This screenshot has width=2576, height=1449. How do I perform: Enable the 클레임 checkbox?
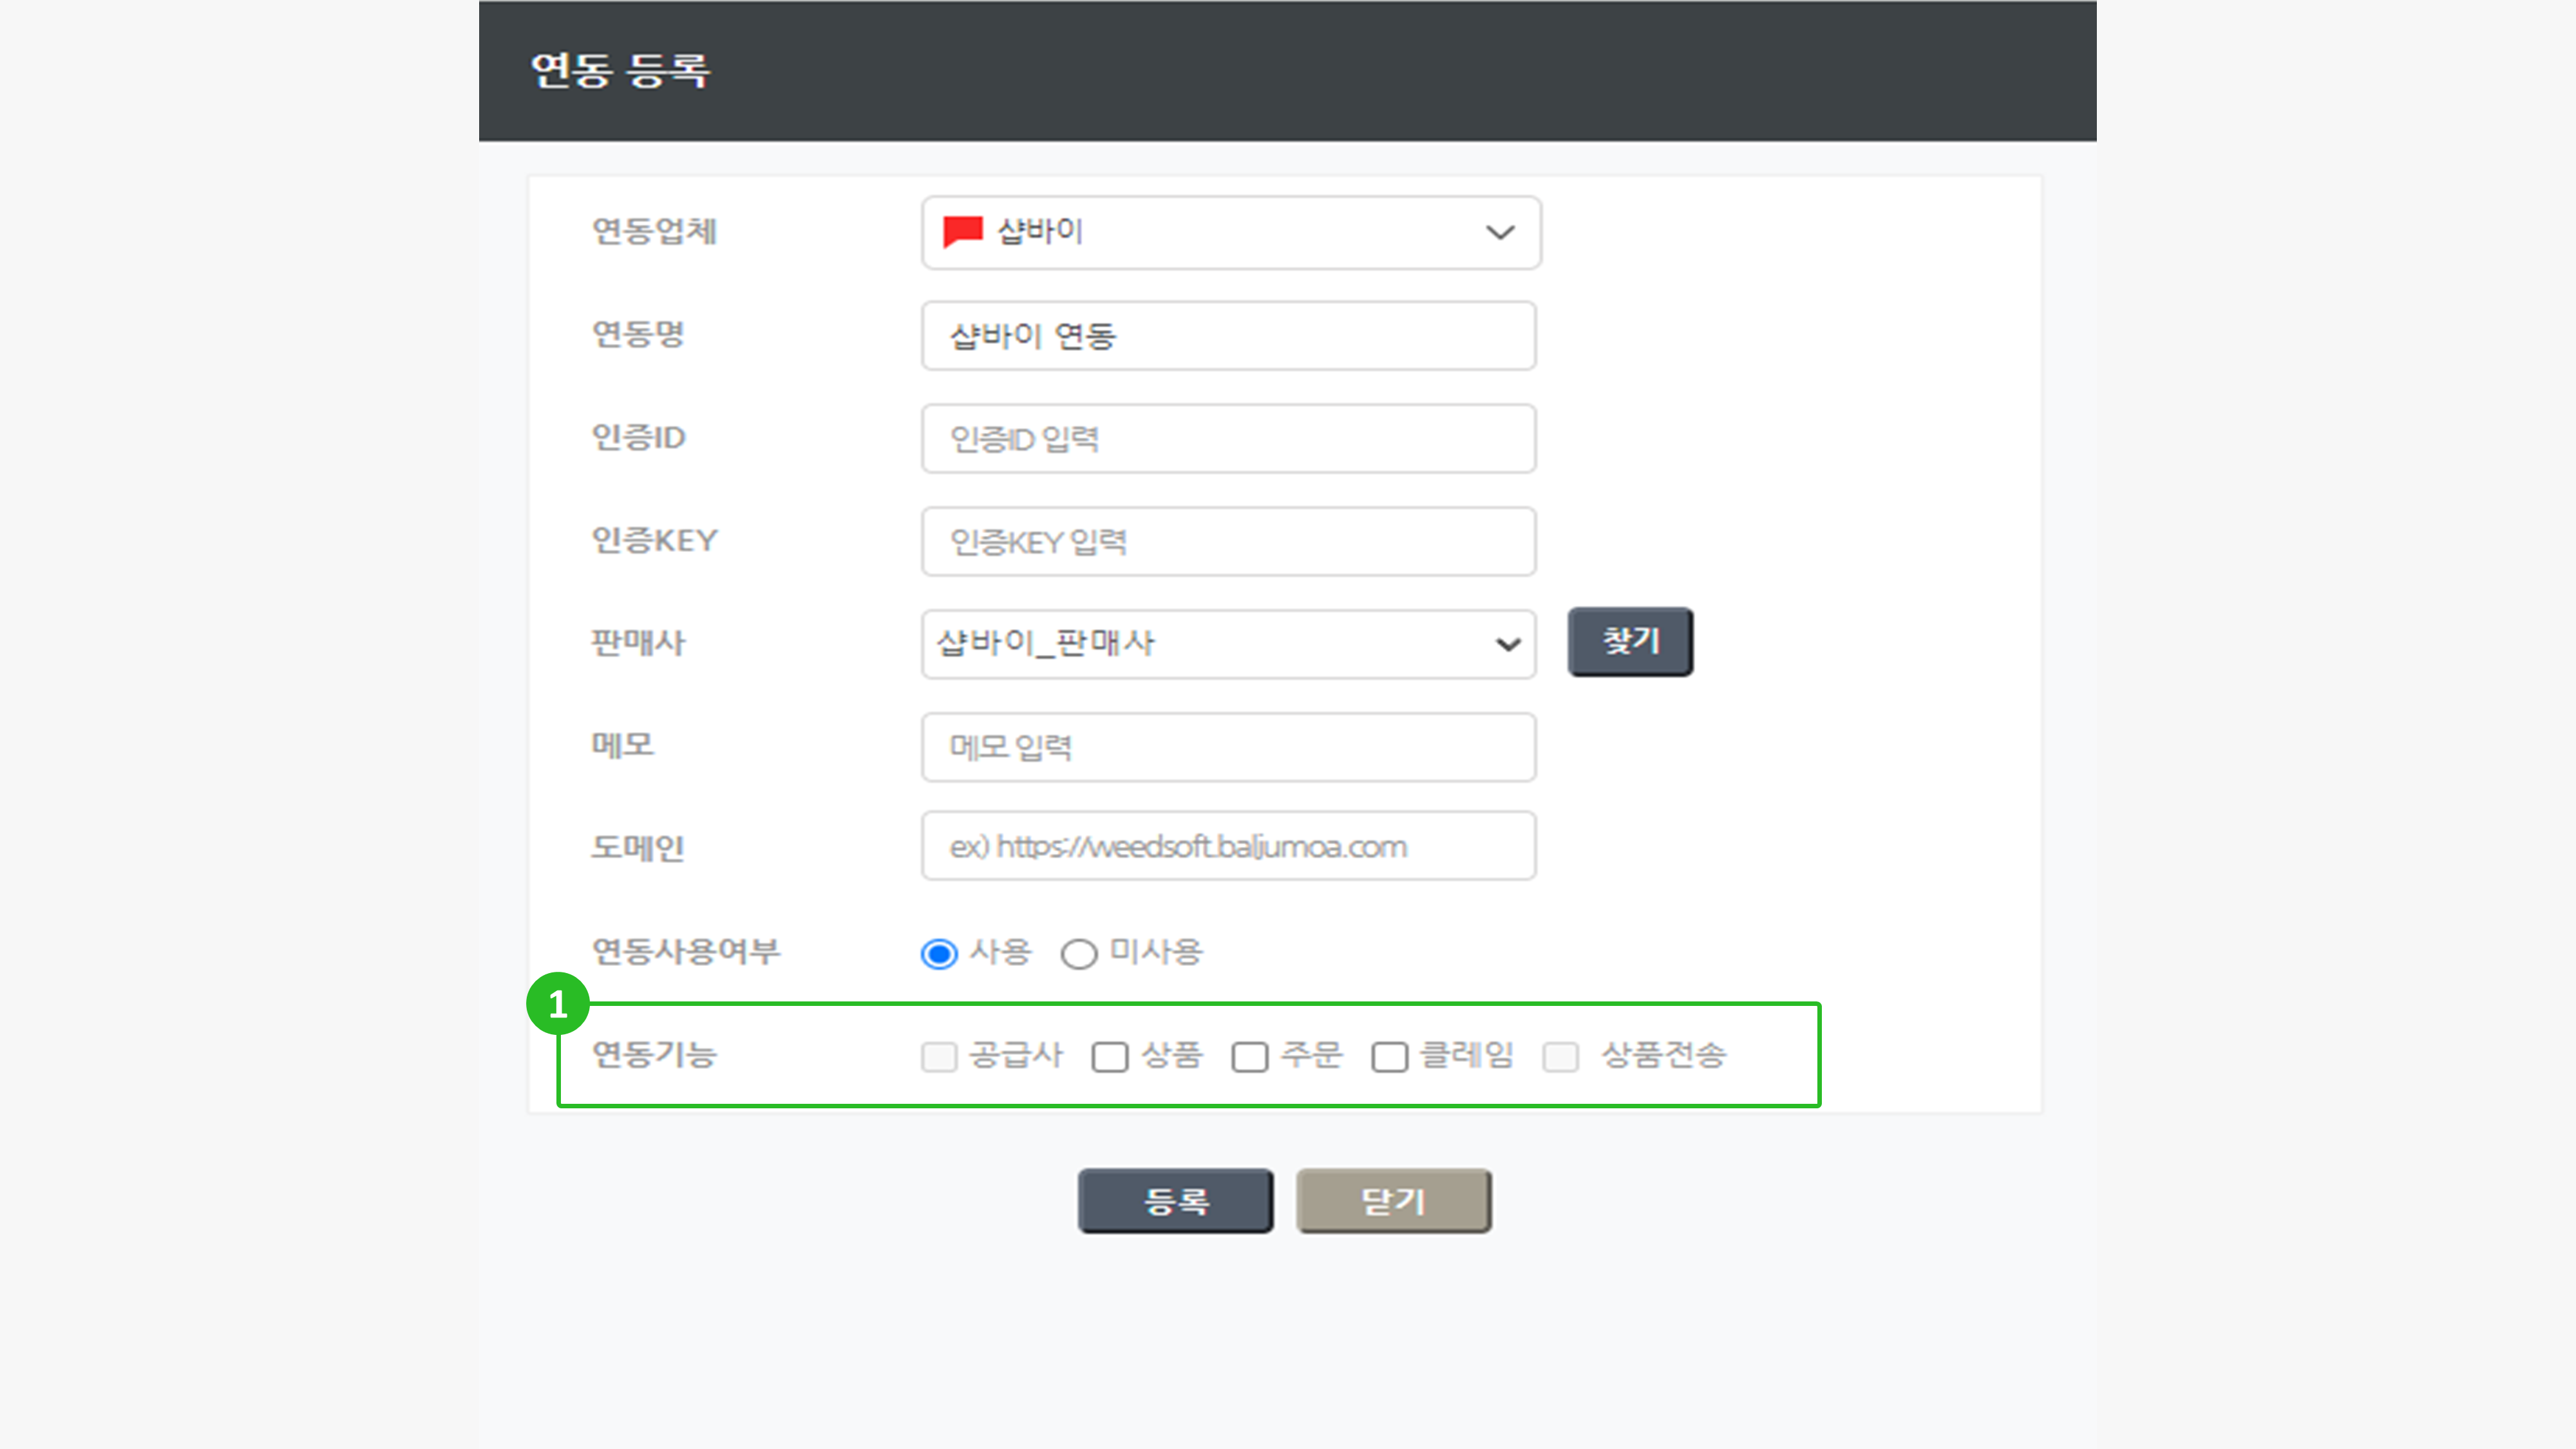[1390, 1057]
